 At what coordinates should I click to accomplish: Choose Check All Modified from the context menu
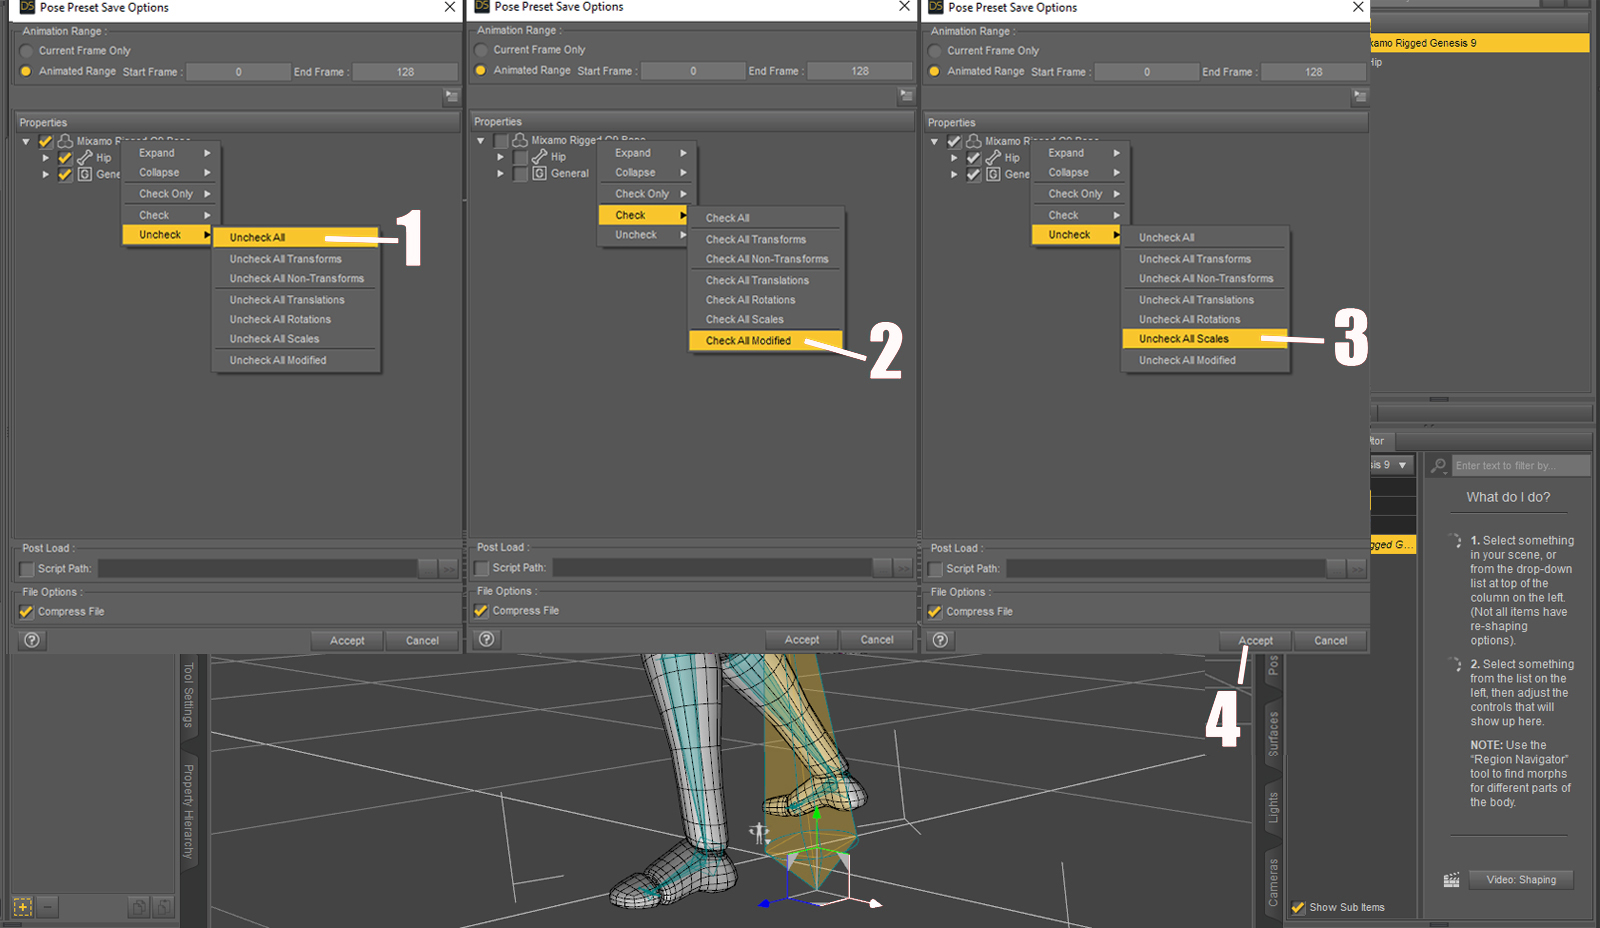pos(748,341)
